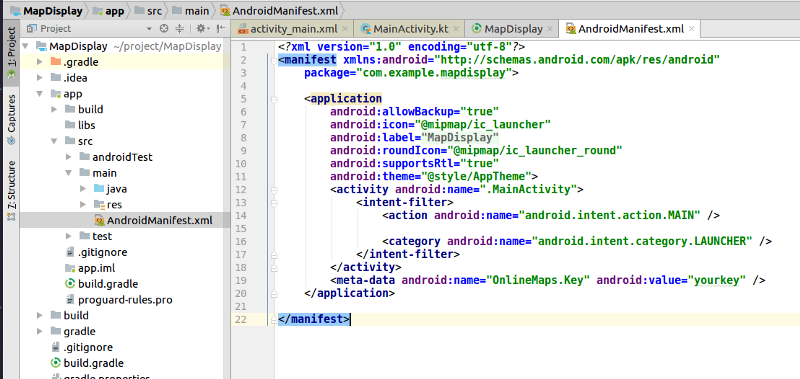Collapse the app module arrow
The width and height of the screenshot is (800, 379).
pos(40,94)
